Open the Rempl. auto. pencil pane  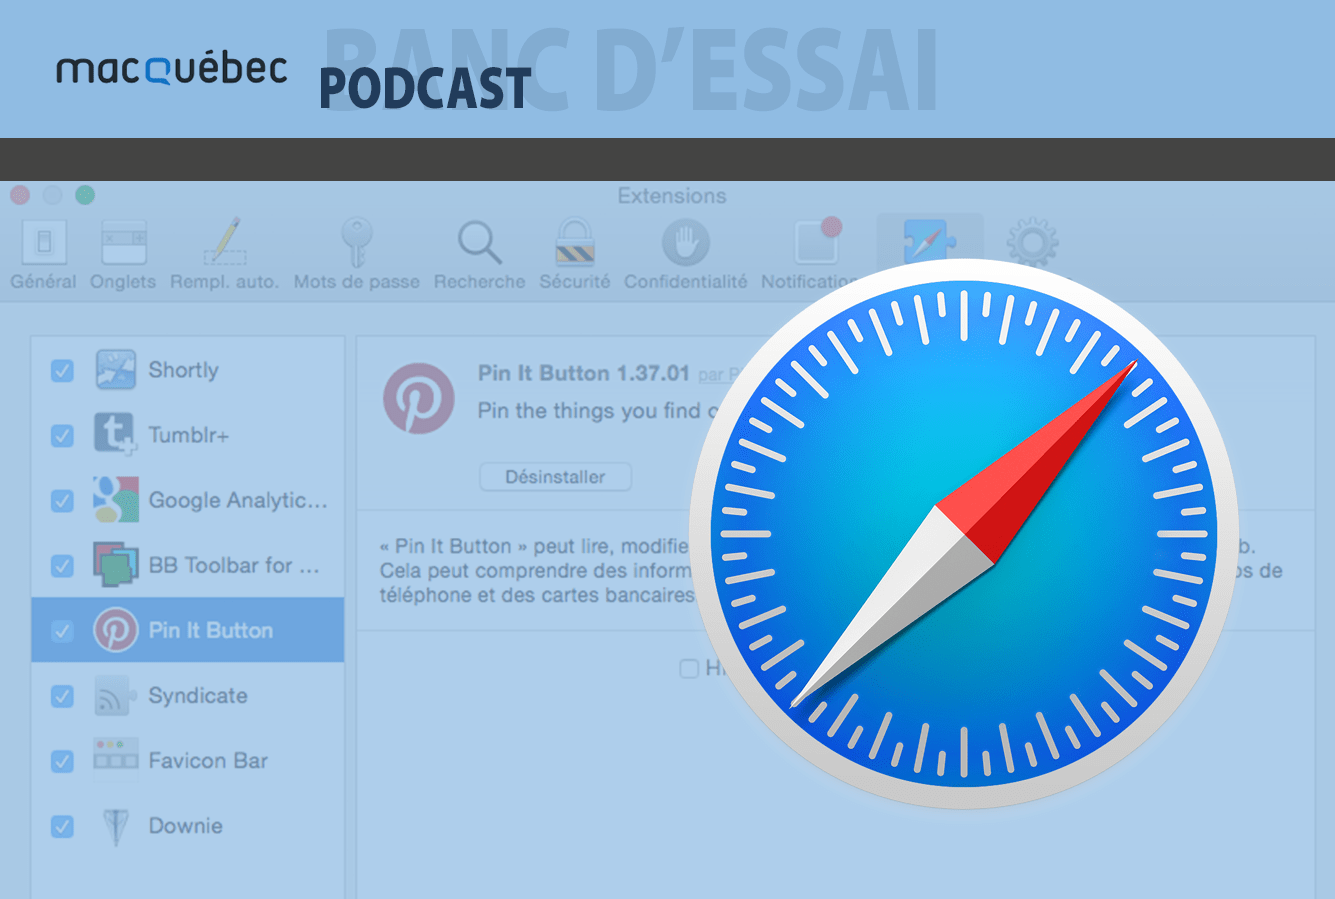click(224, 255)
